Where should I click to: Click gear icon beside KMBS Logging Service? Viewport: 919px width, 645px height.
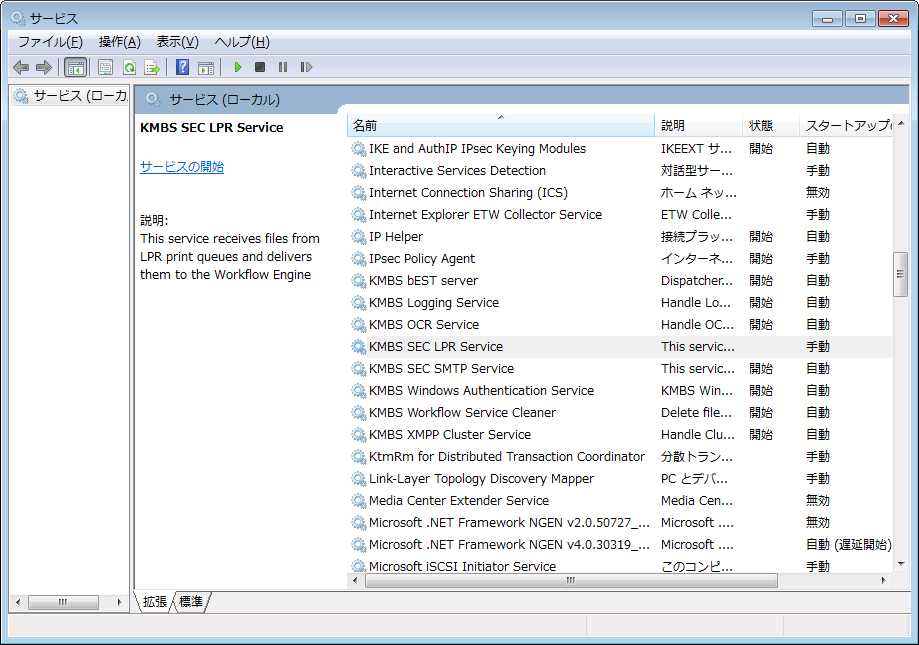tap(358, 303)
